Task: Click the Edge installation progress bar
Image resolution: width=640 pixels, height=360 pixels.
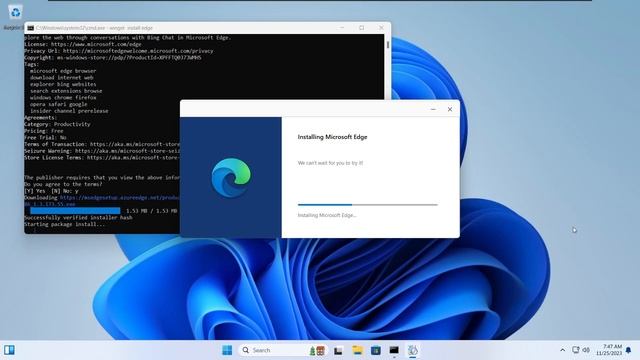Action: 367,204
